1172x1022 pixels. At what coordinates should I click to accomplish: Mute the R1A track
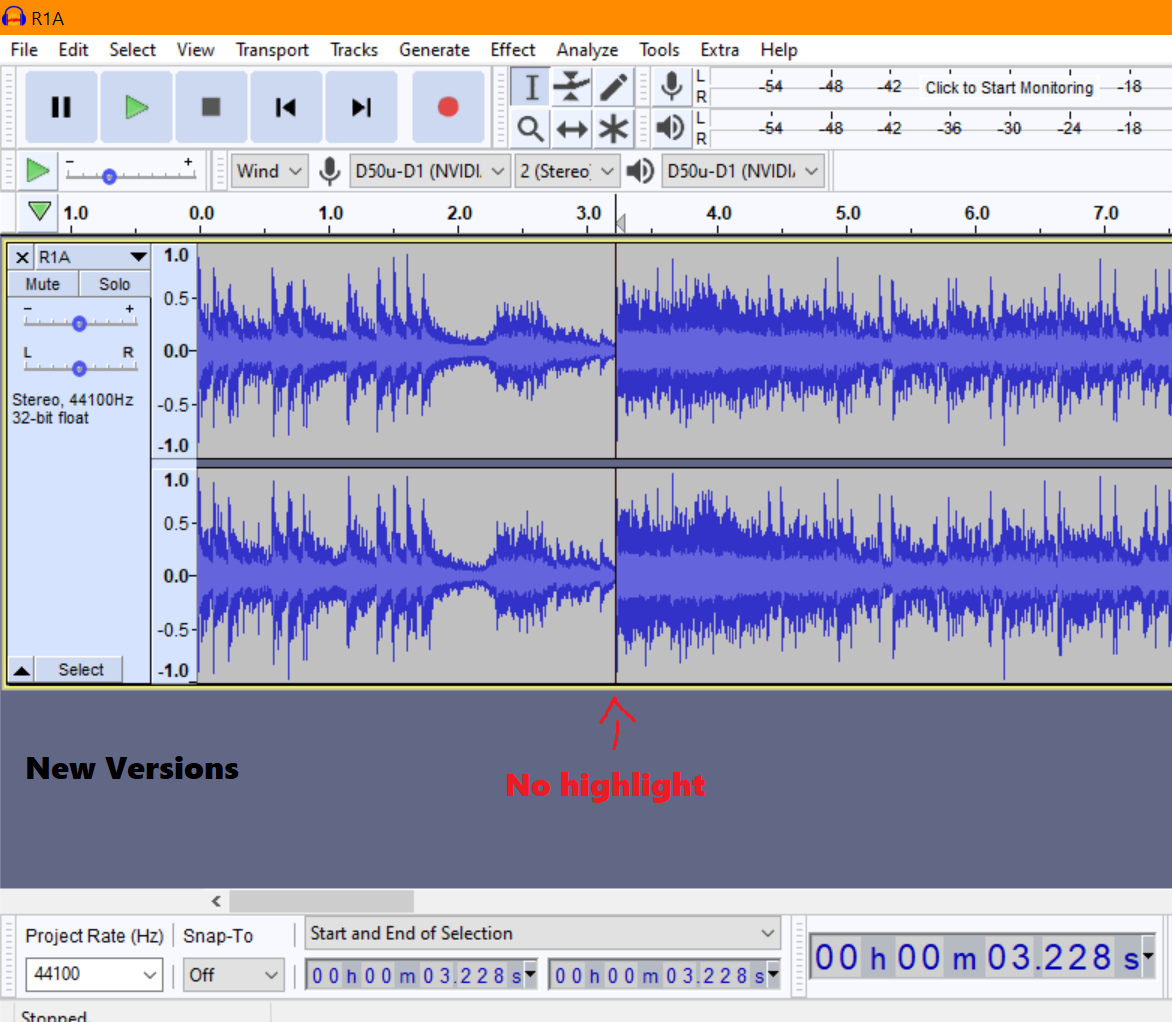click(x=42, y=284)
